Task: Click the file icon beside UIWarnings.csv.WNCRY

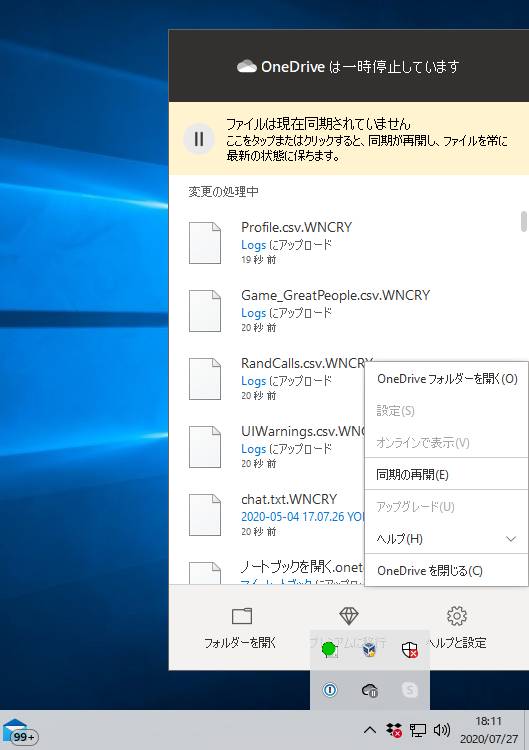Action: (205, 447)
